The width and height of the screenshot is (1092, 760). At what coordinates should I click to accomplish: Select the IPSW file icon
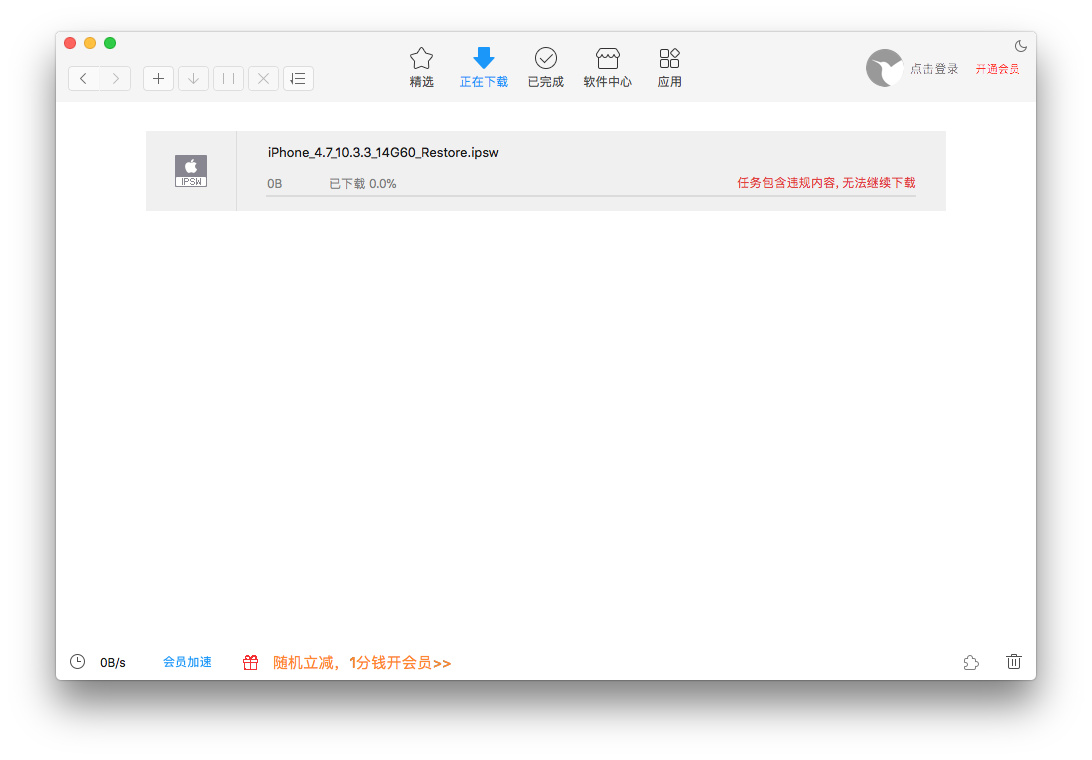click(x=191, y=171)
